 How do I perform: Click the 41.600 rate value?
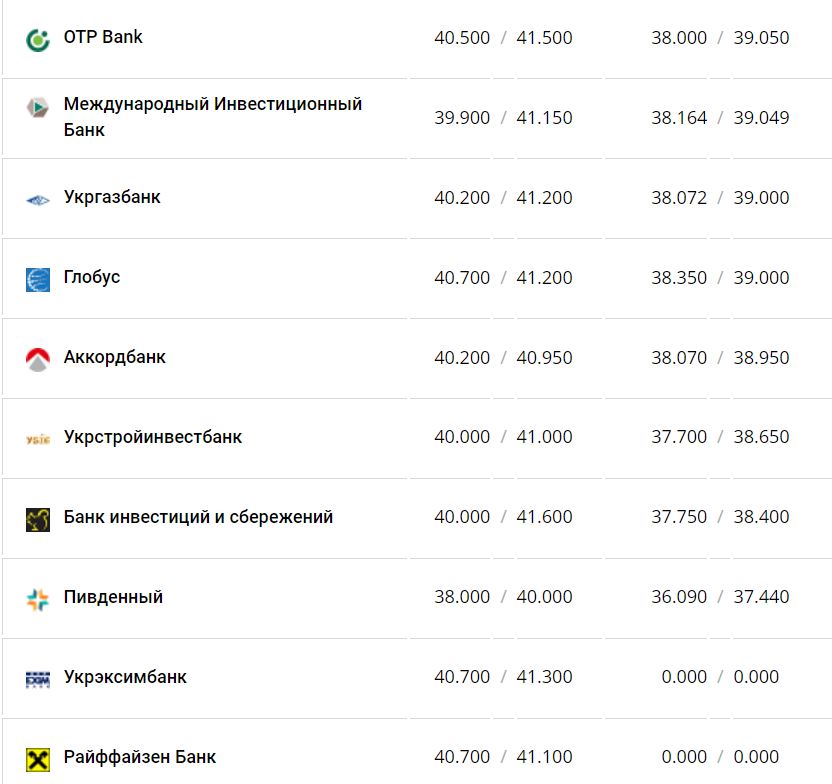544,517
